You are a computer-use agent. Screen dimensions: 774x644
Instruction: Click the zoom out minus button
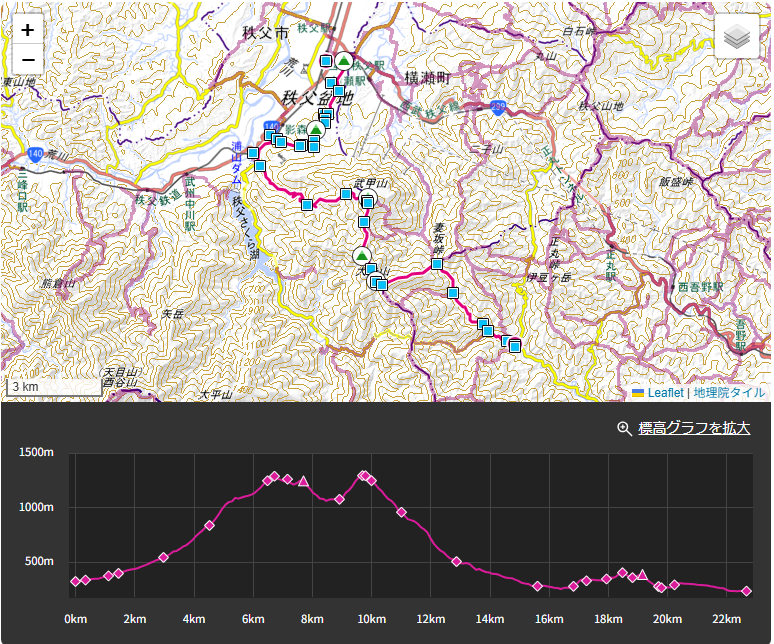[x=27, y=60]
